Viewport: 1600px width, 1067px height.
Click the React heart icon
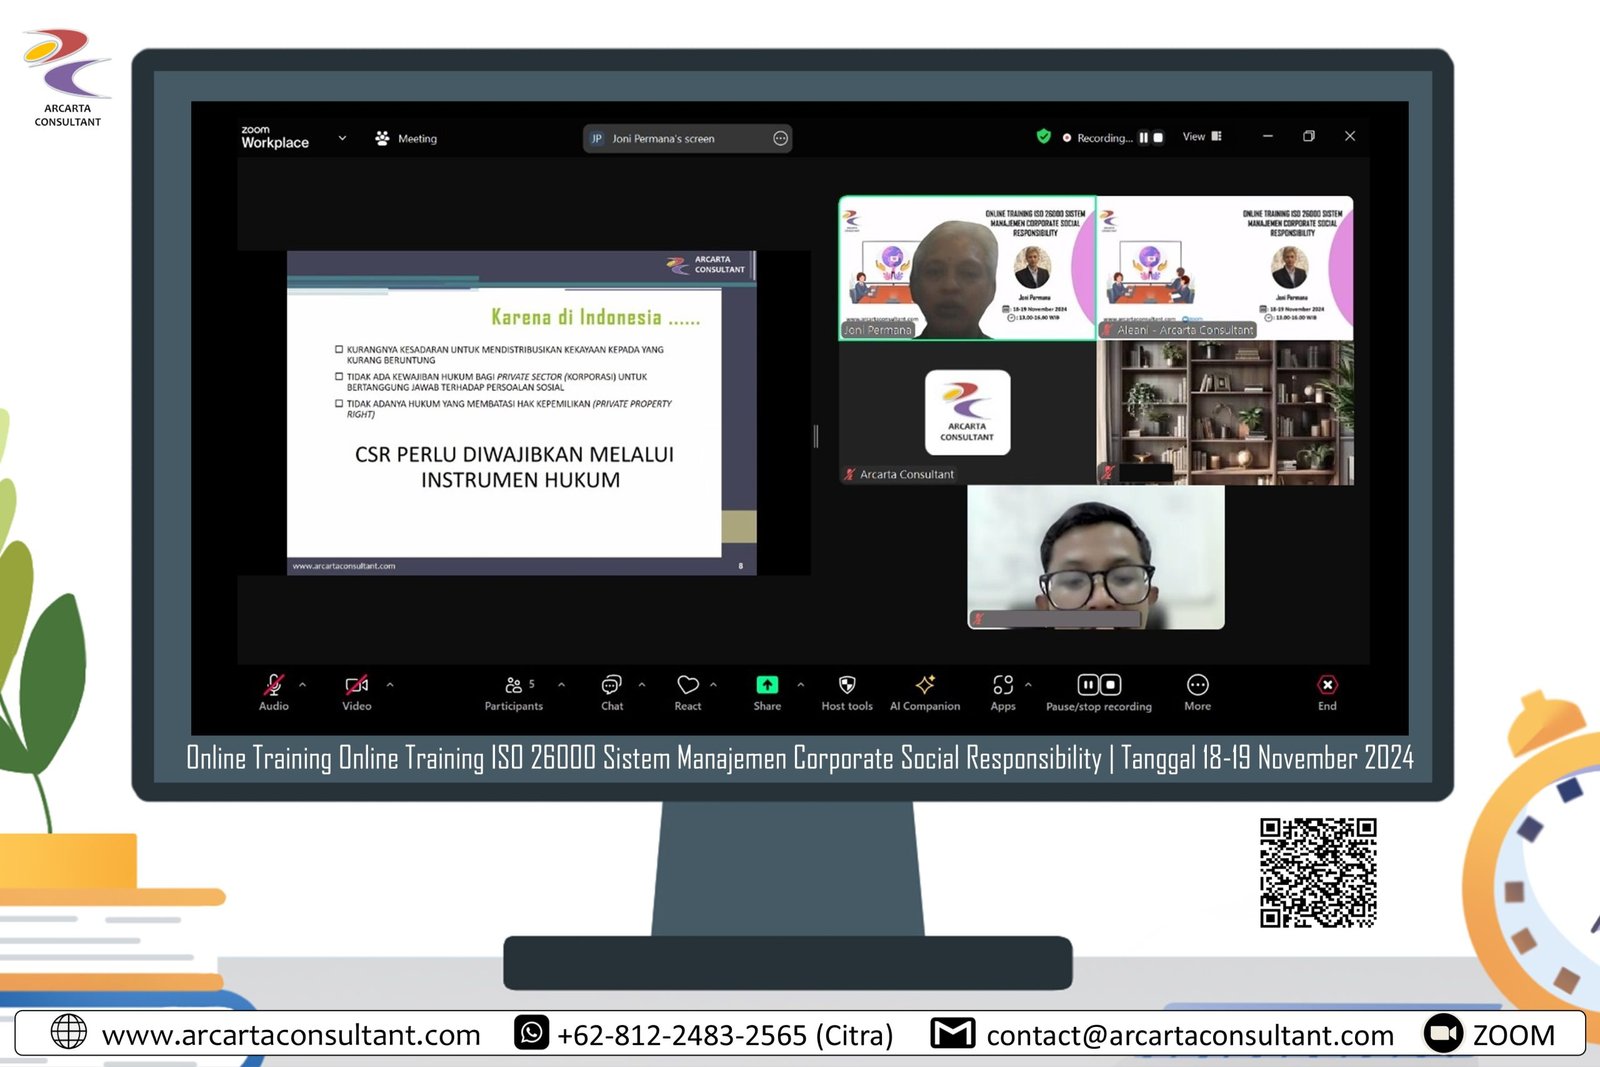[x=688, y=686]
